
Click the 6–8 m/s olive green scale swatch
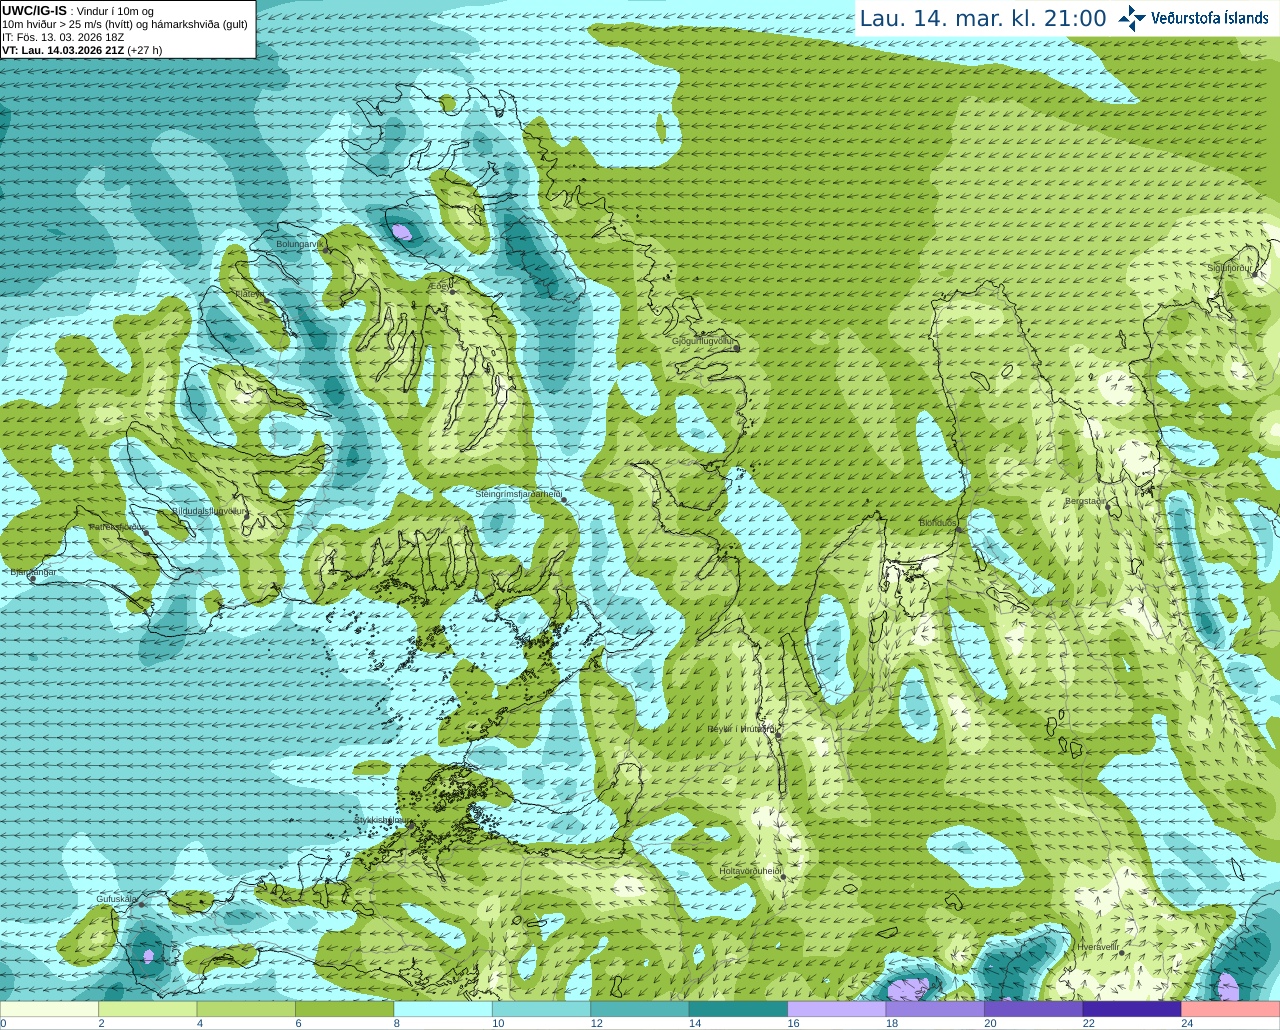click(x=344, y=1009)
